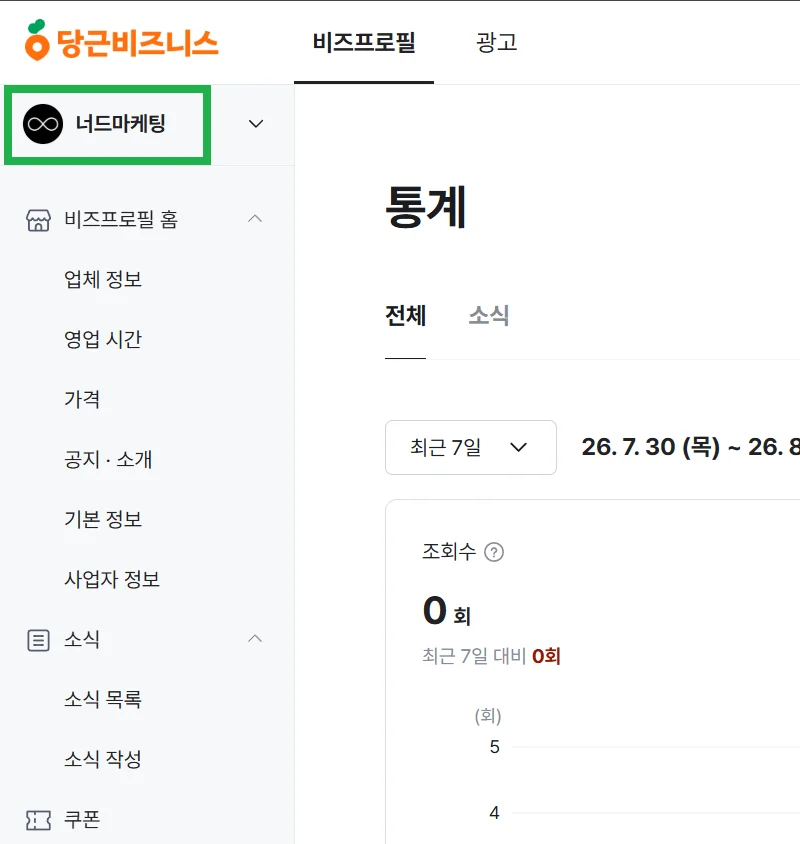Open the 가격 menu item
The height and width of the screenshot is (844, 800).
(x=82, y=399)
